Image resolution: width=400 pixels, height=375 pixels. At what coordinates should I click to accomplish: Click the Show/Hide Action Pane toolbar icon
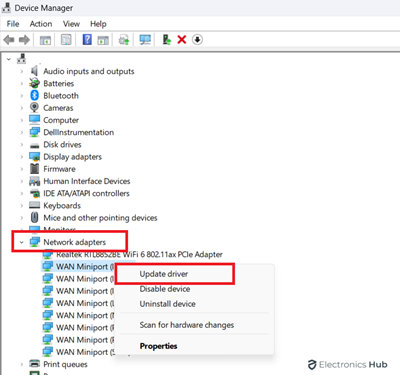coord(103,40)
